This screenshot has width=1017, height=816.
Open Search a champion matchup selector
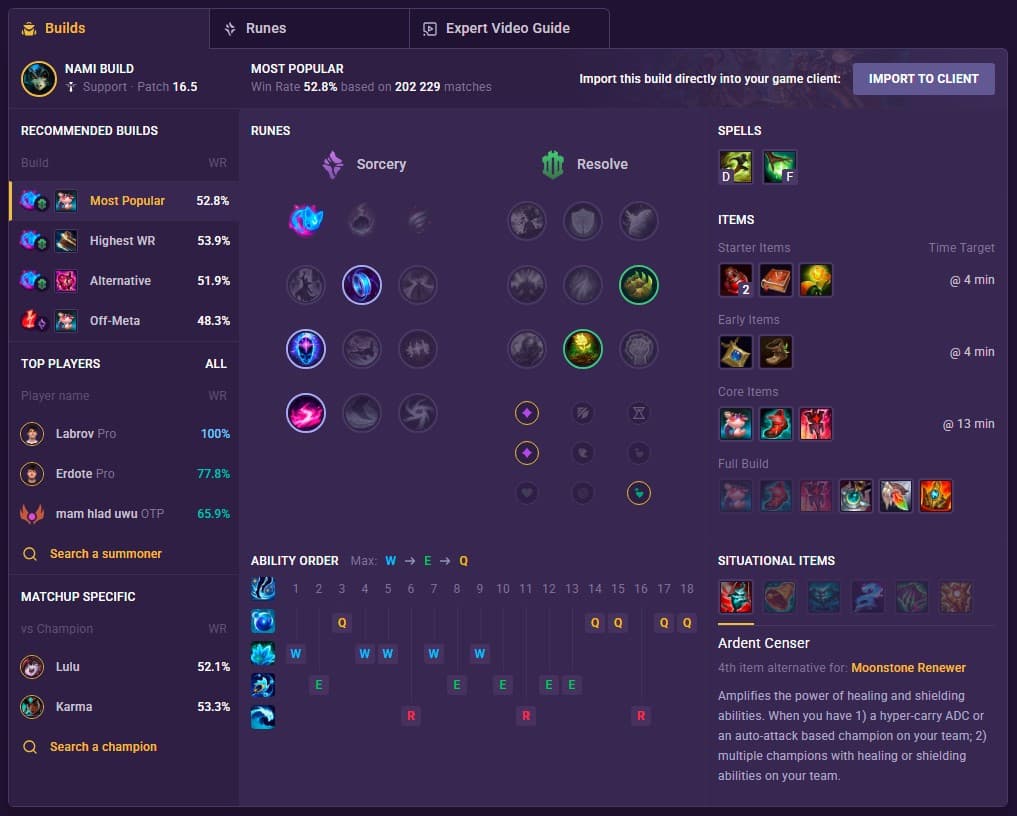[x=103, y=747]
